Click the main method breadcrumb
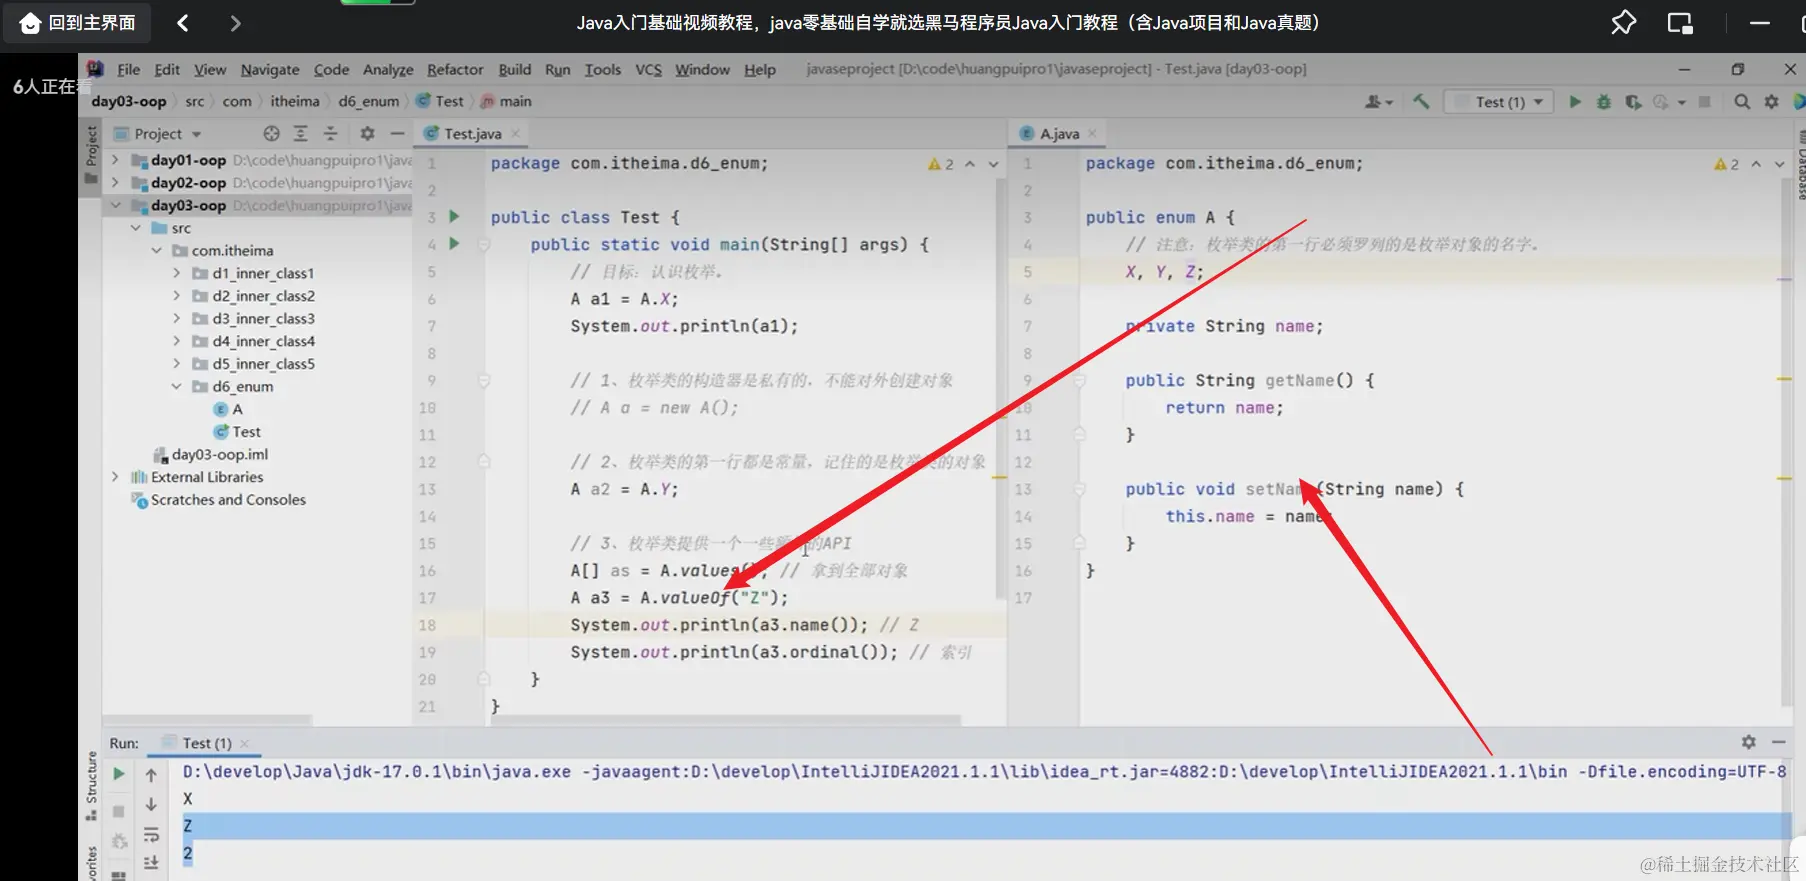 [x=506, y=101]
